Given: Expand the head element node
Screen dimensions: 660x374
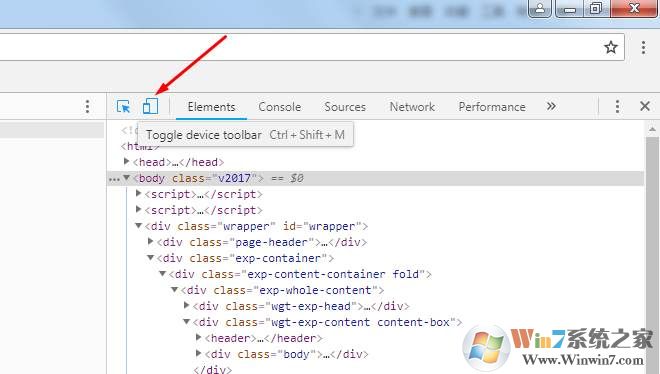Looking at the screenshot, I should [126, 161].
